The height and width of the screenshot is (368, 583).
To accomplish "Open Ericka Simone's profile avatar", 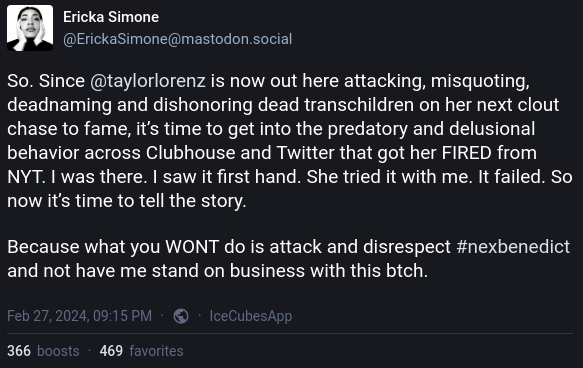I will point(30,28).
